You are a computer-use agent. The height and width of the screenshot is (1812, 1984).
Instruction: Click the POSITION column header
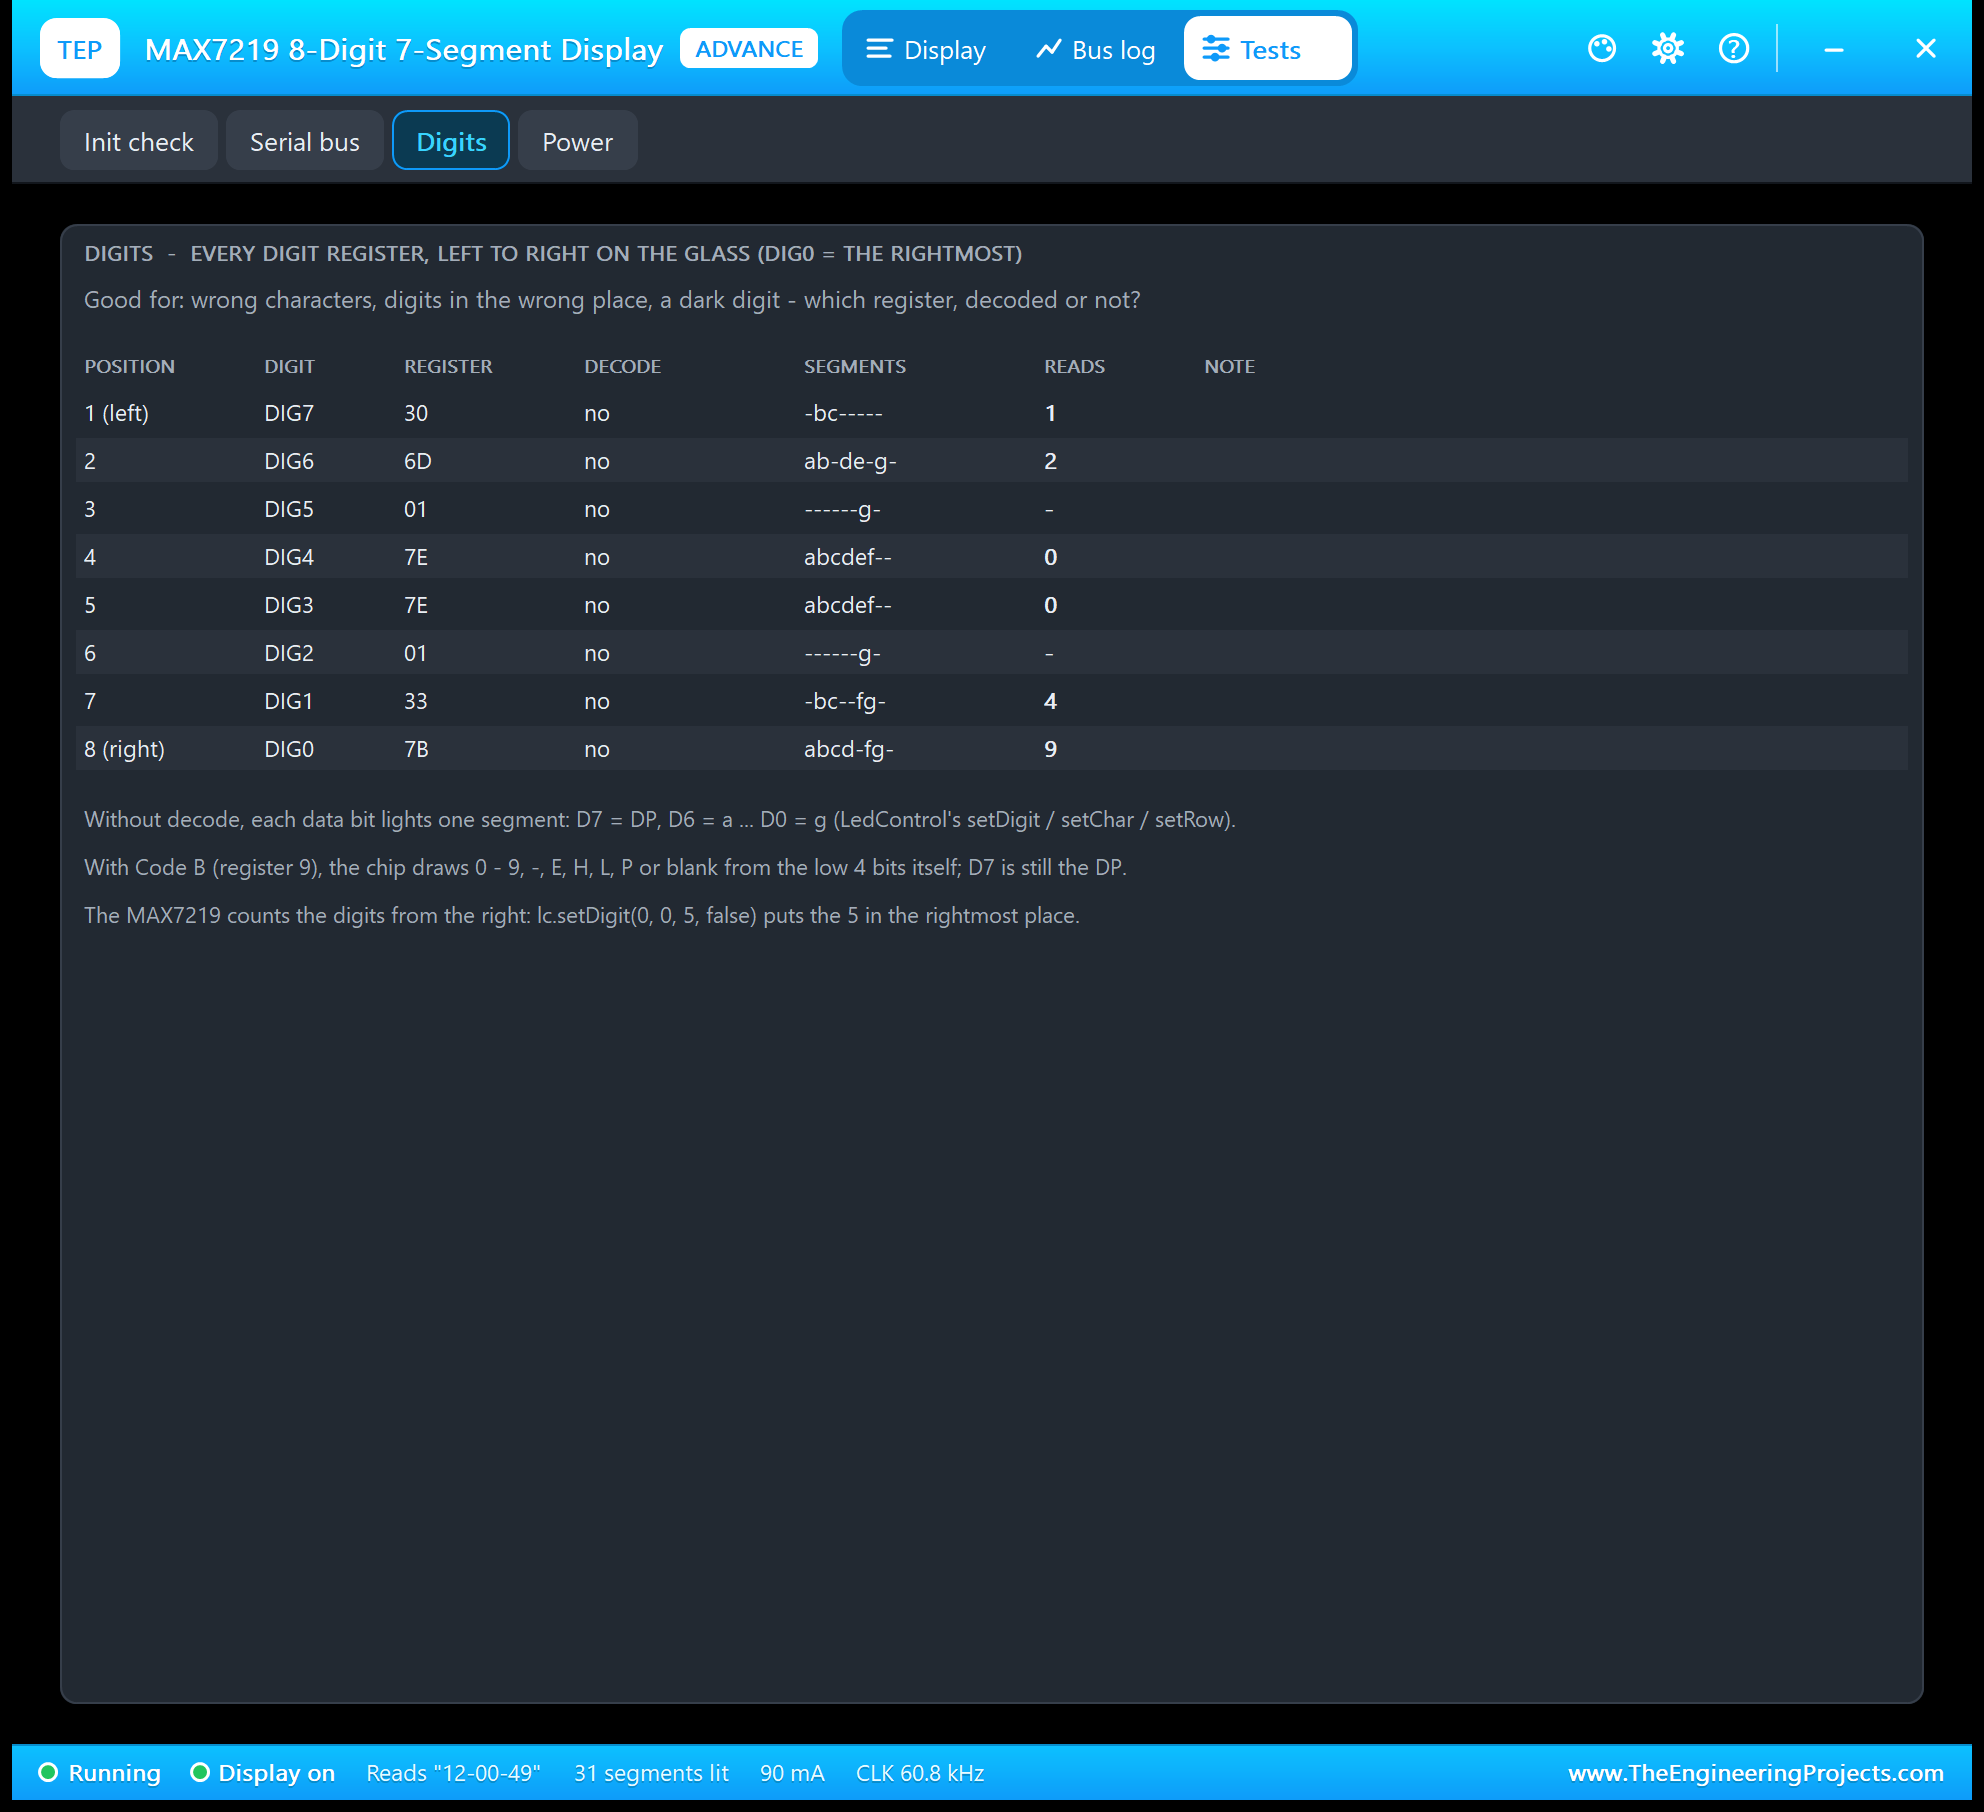tap(129, 366)
